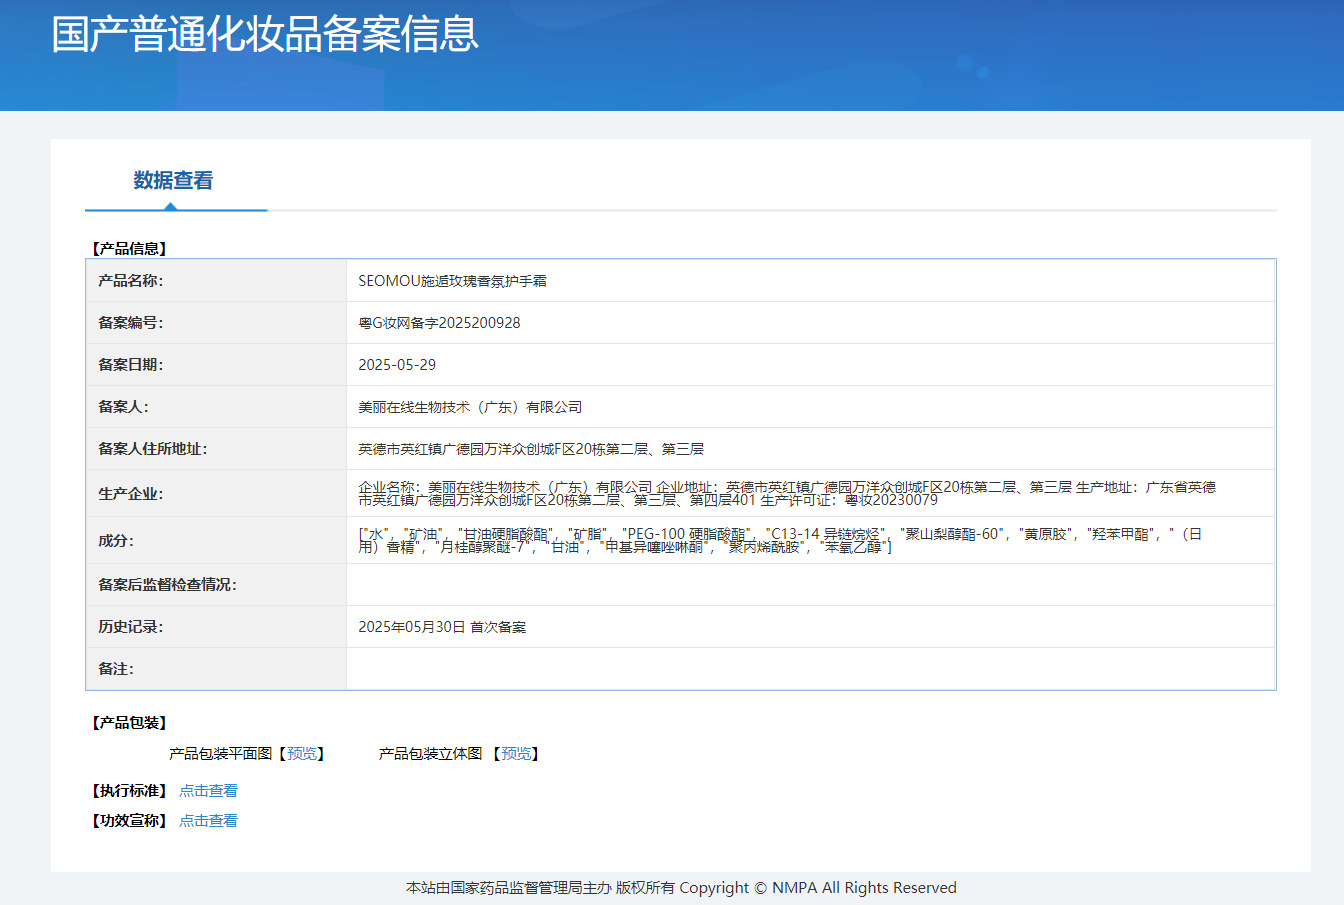1344x905 pixels.
Task: Click the 生产企业 row label
Action: [x=130, y=494]
